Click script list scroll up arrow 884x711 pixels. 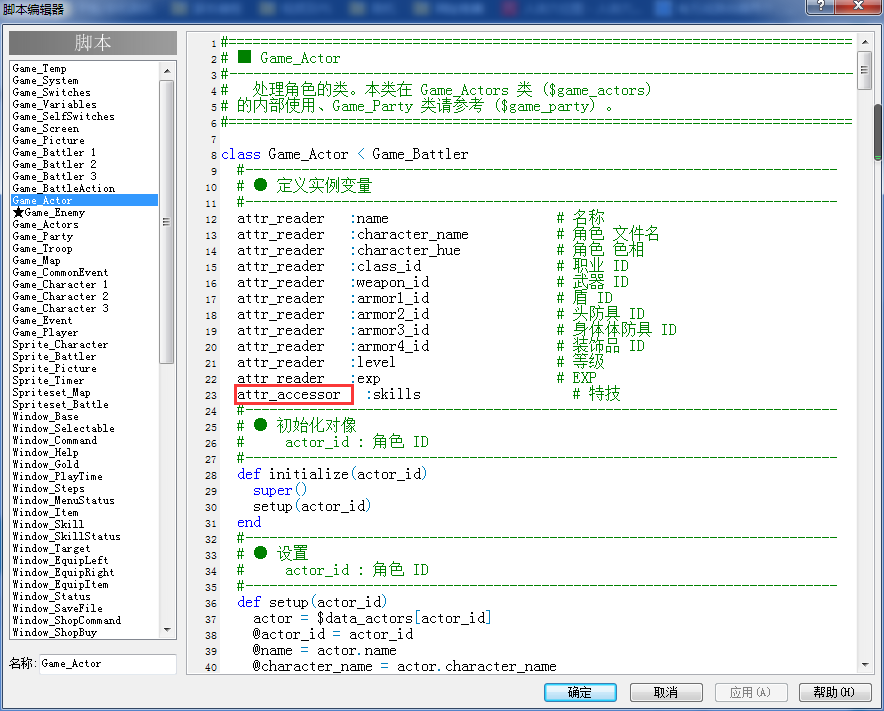tap(167, 70)
